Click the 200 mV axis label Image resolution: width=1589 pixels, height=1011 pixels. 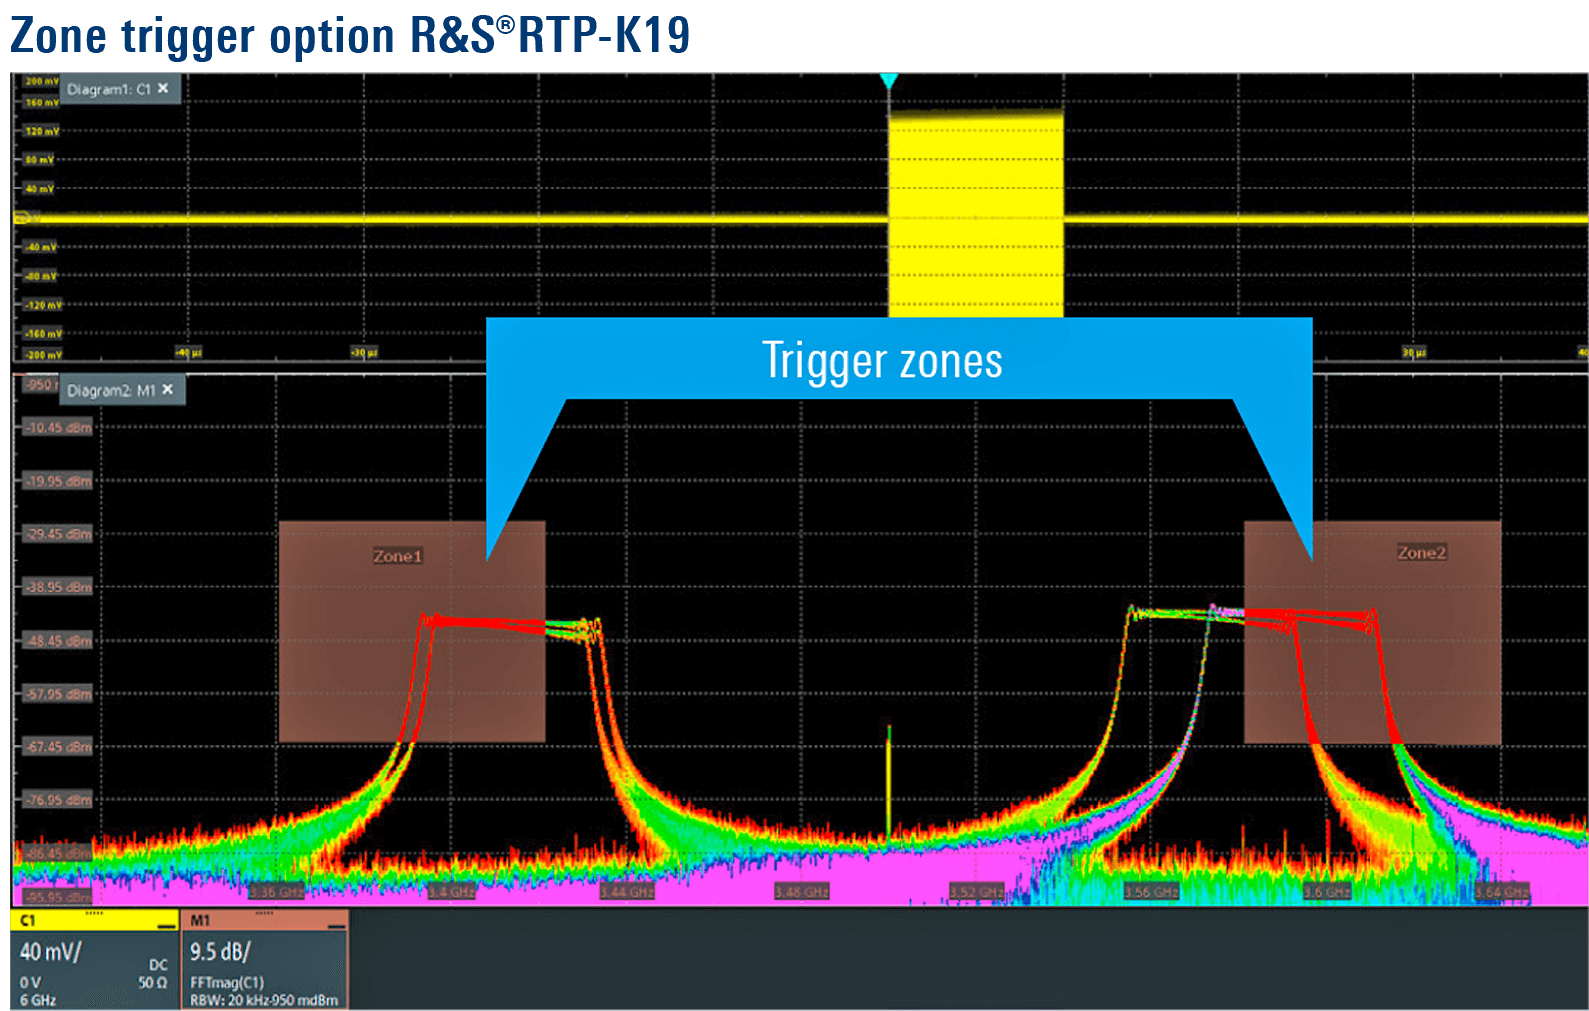pyautogui.click(x=41, y=81)
